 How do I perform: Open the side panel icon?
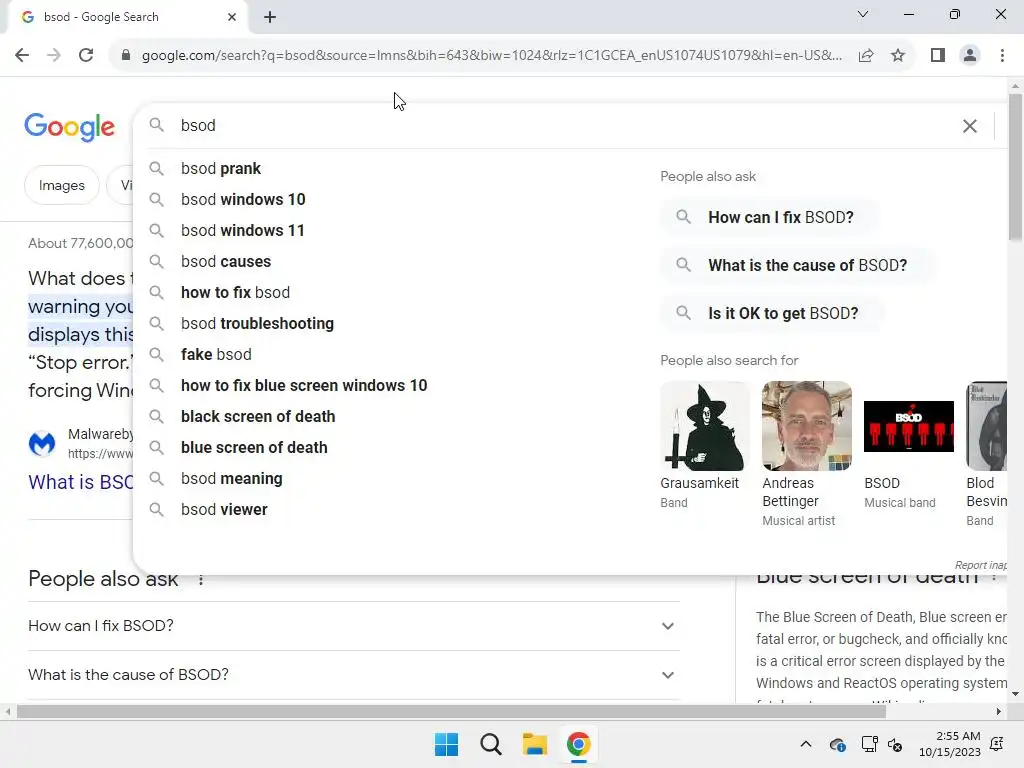click(938, 55)
